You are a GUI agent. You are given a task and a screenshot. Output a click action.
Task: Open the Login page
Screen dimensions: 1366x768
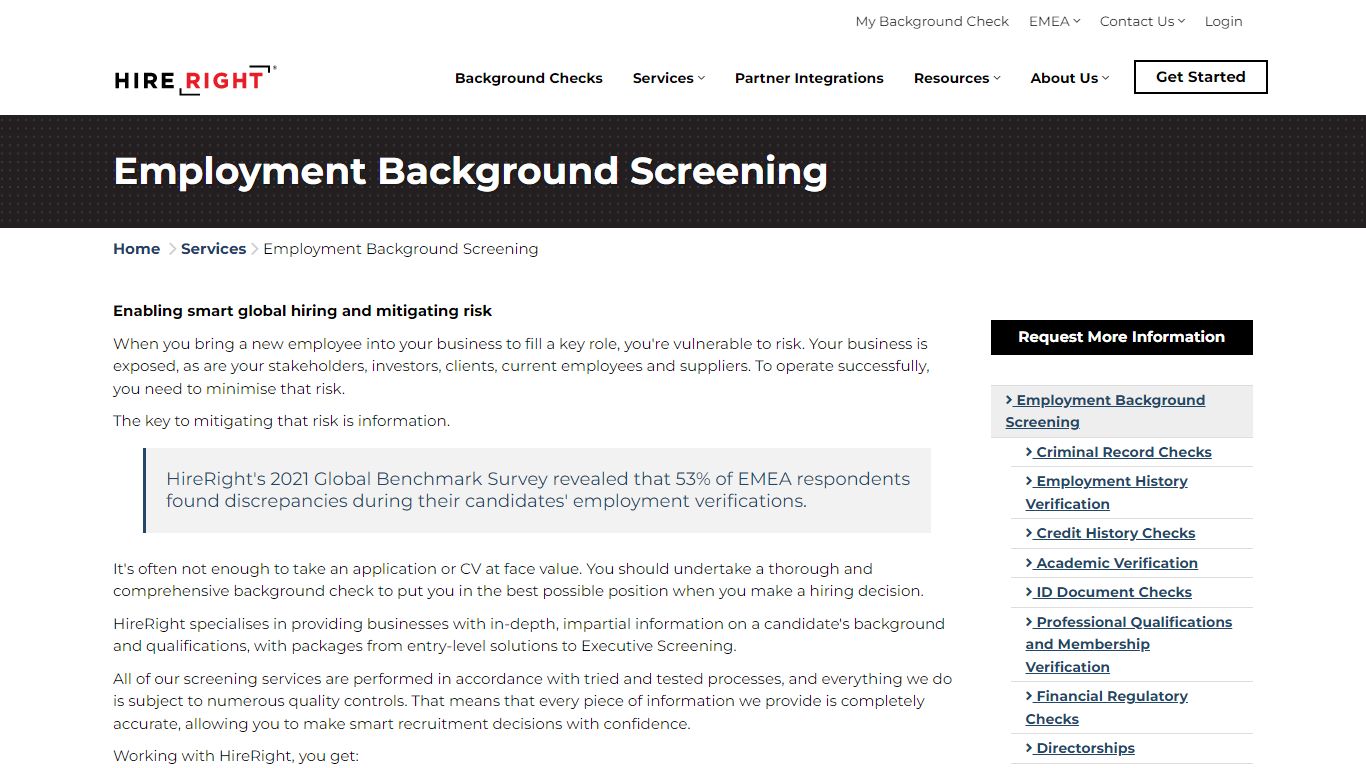(x=1223, y=21)
